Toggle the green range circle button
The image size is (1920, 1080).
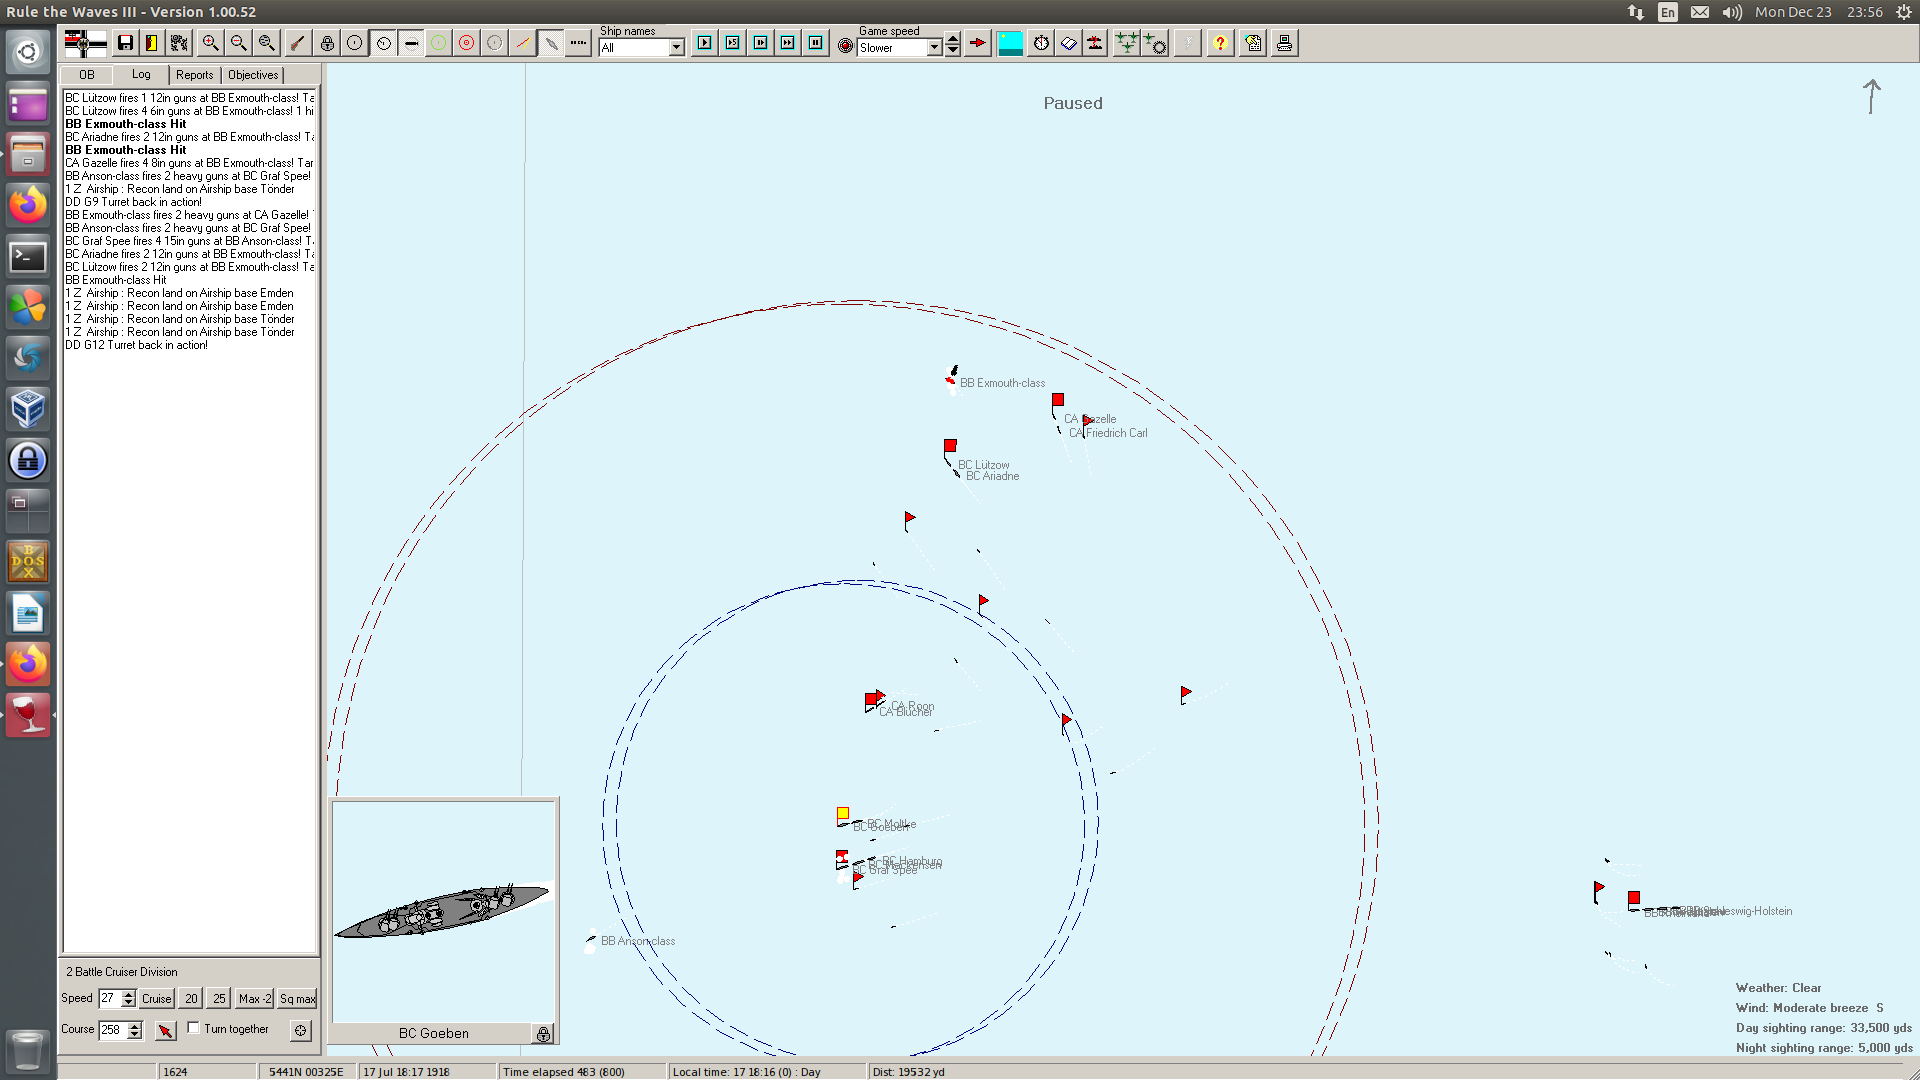point(438,43)
